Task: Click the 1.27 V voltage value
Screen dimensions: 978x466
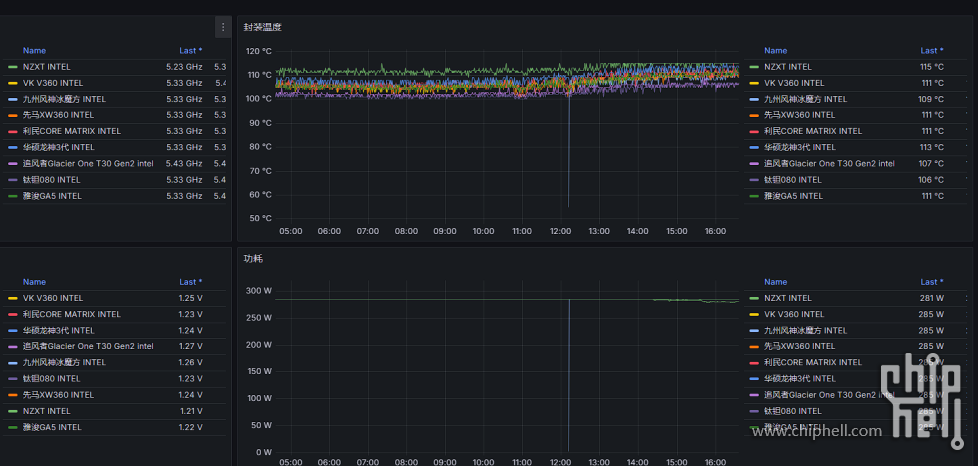Action: click(x=190, y=346)
